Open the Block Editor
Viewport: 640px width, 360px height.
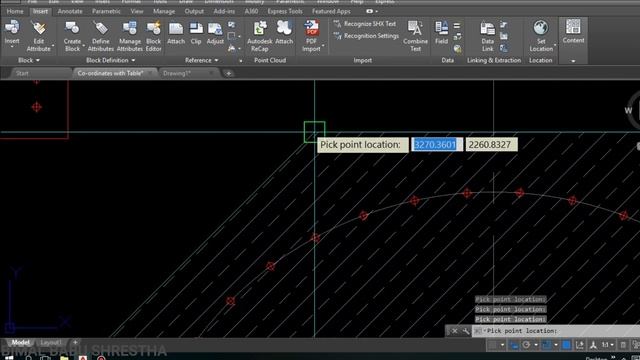point(153,36)
